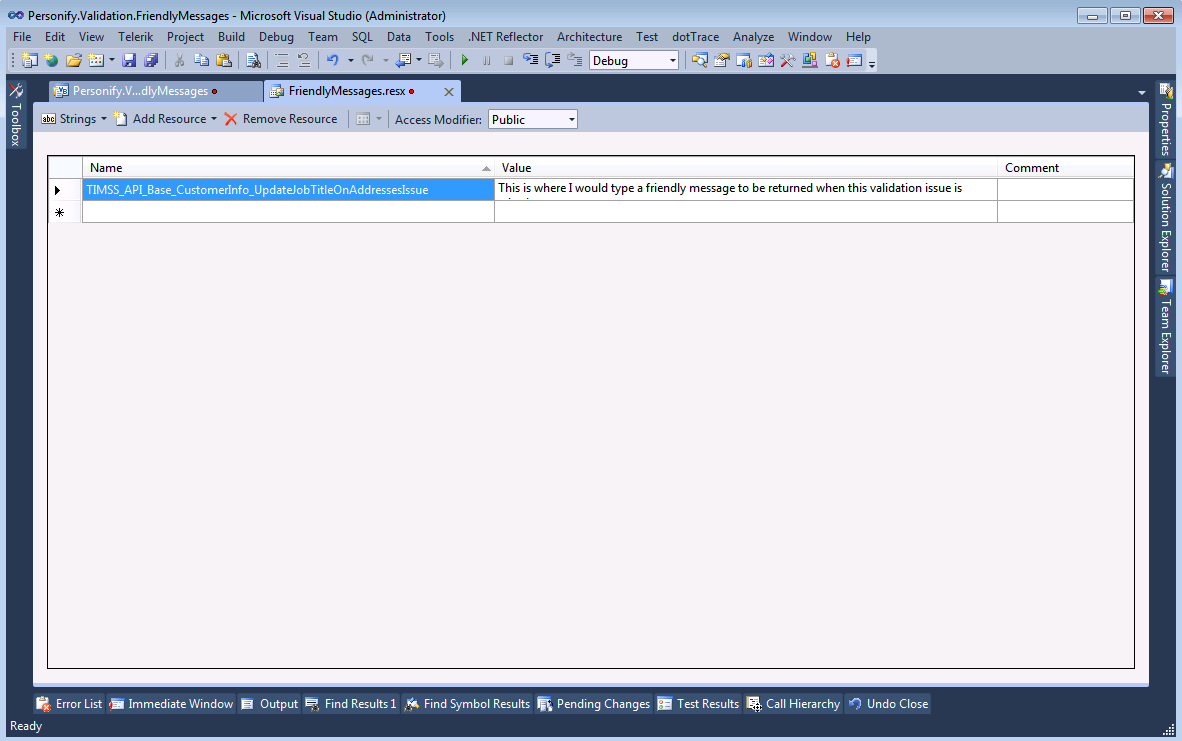Click the Add New Item icon
Viewport: 1182px width, 741px height.
pos(96,60)
